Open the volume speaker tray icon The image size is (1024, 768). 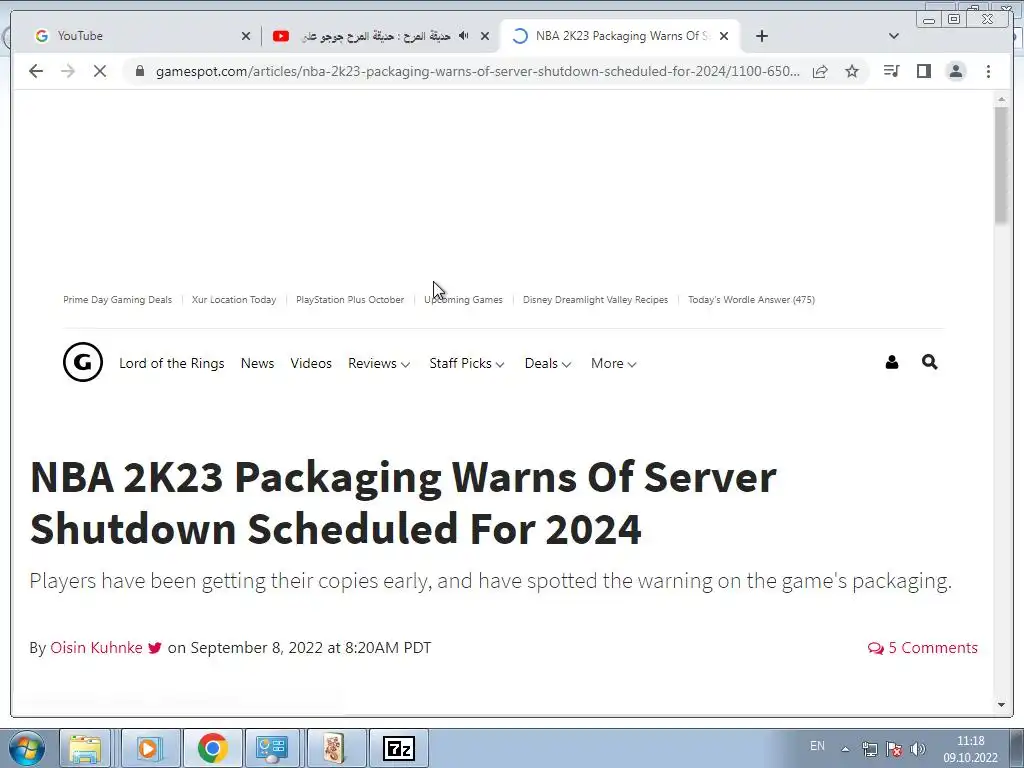tap(918, 749)
